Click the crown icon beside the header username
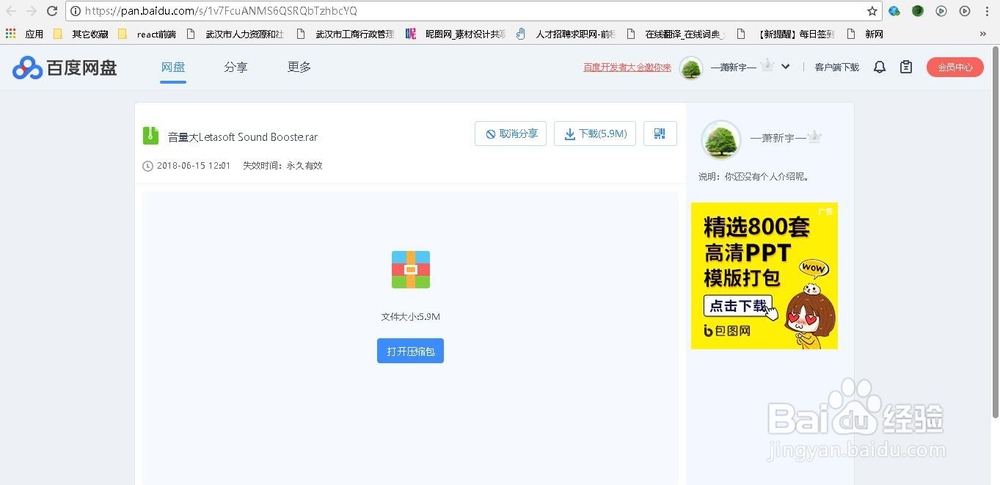The image size is (1000, 485). click(x=767, y=66)
